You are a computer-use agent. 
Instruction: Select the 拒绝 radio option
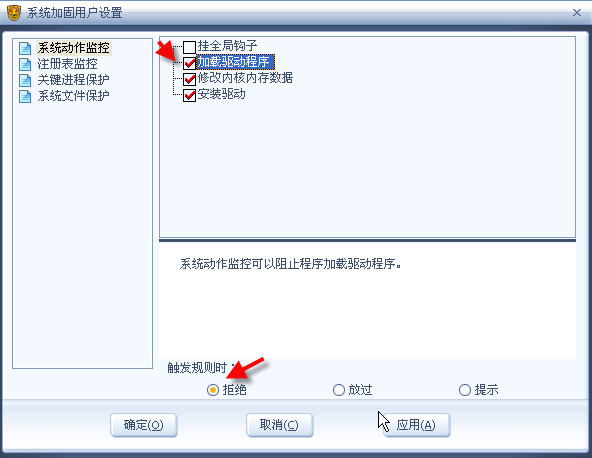pos(213,390)
